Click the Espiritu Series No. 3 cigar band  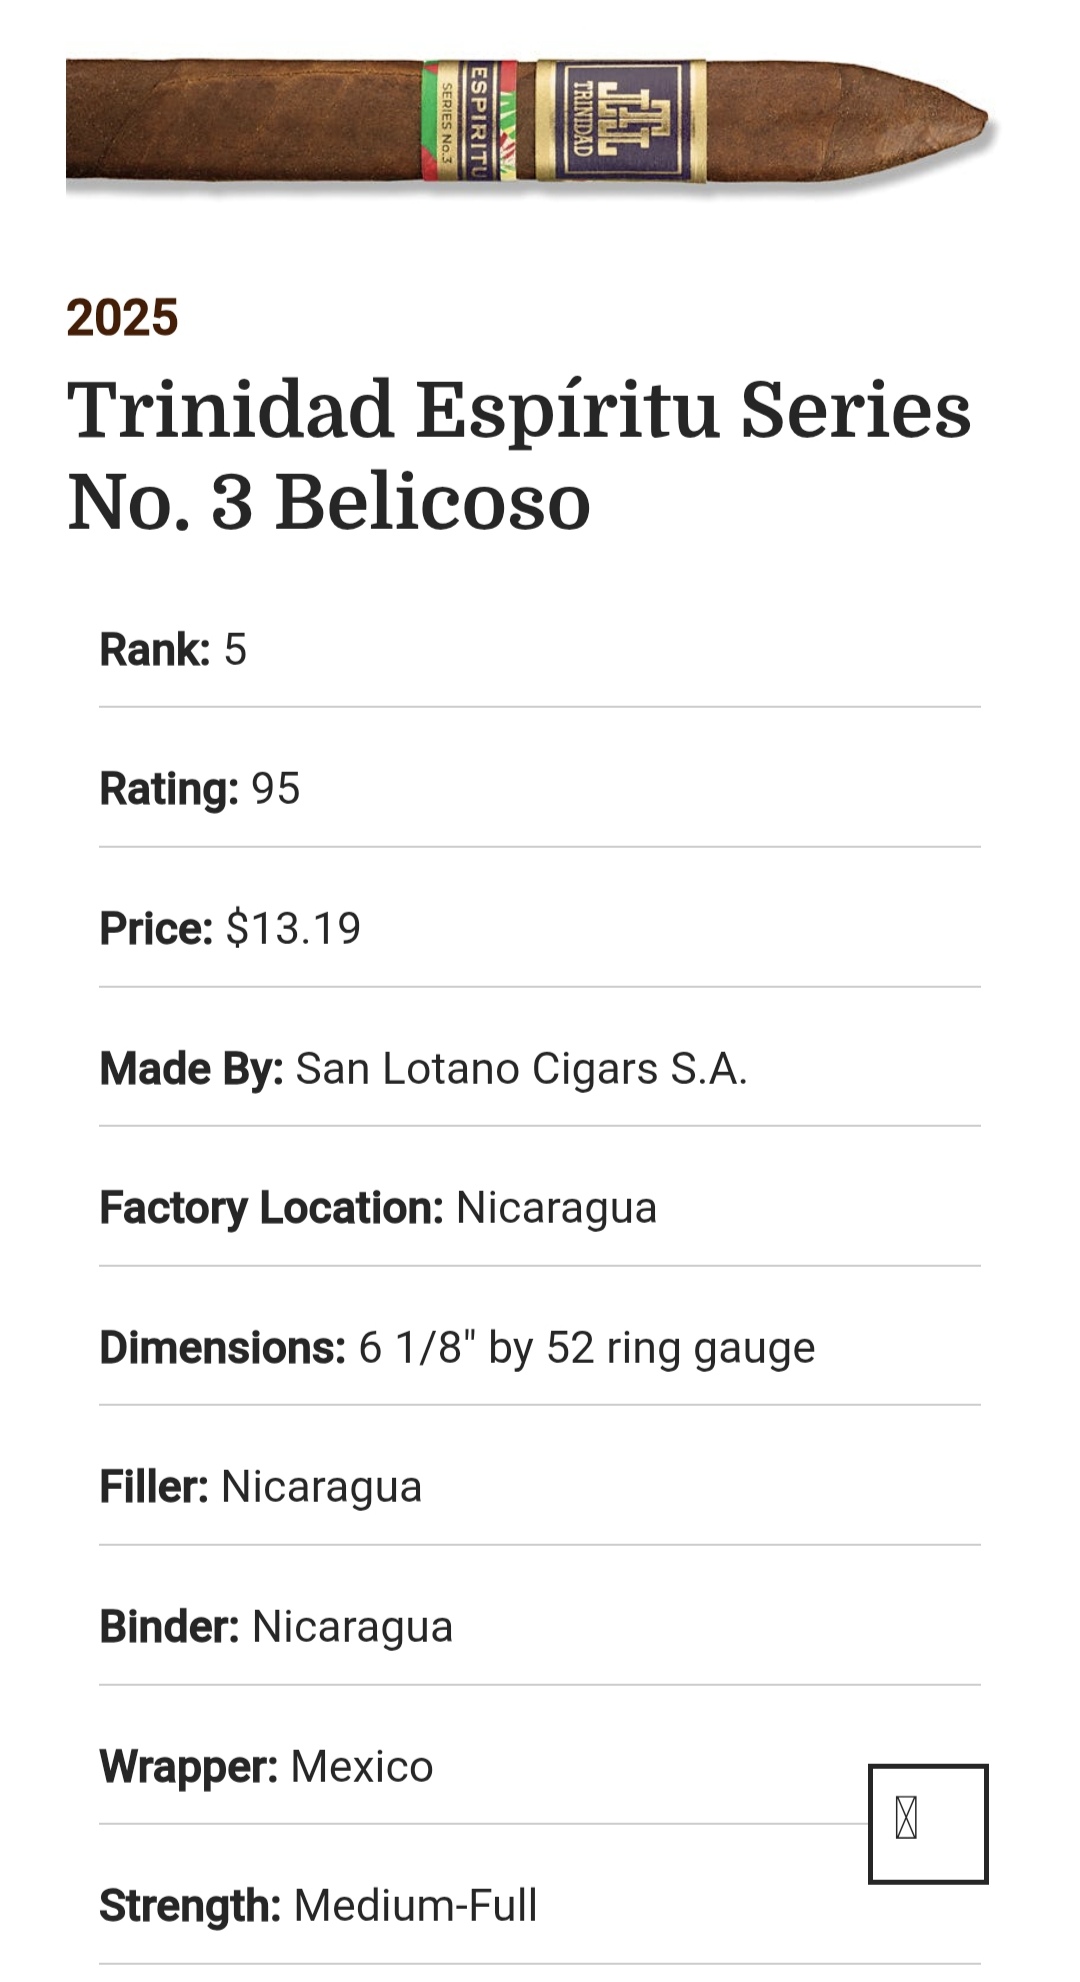point(469,121)
